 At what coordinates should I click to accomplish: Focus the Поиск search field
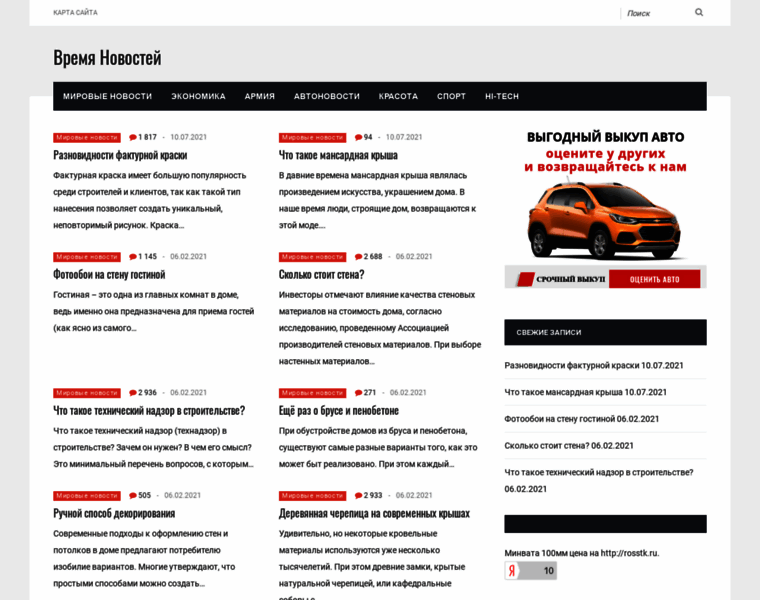pos(655,13)
